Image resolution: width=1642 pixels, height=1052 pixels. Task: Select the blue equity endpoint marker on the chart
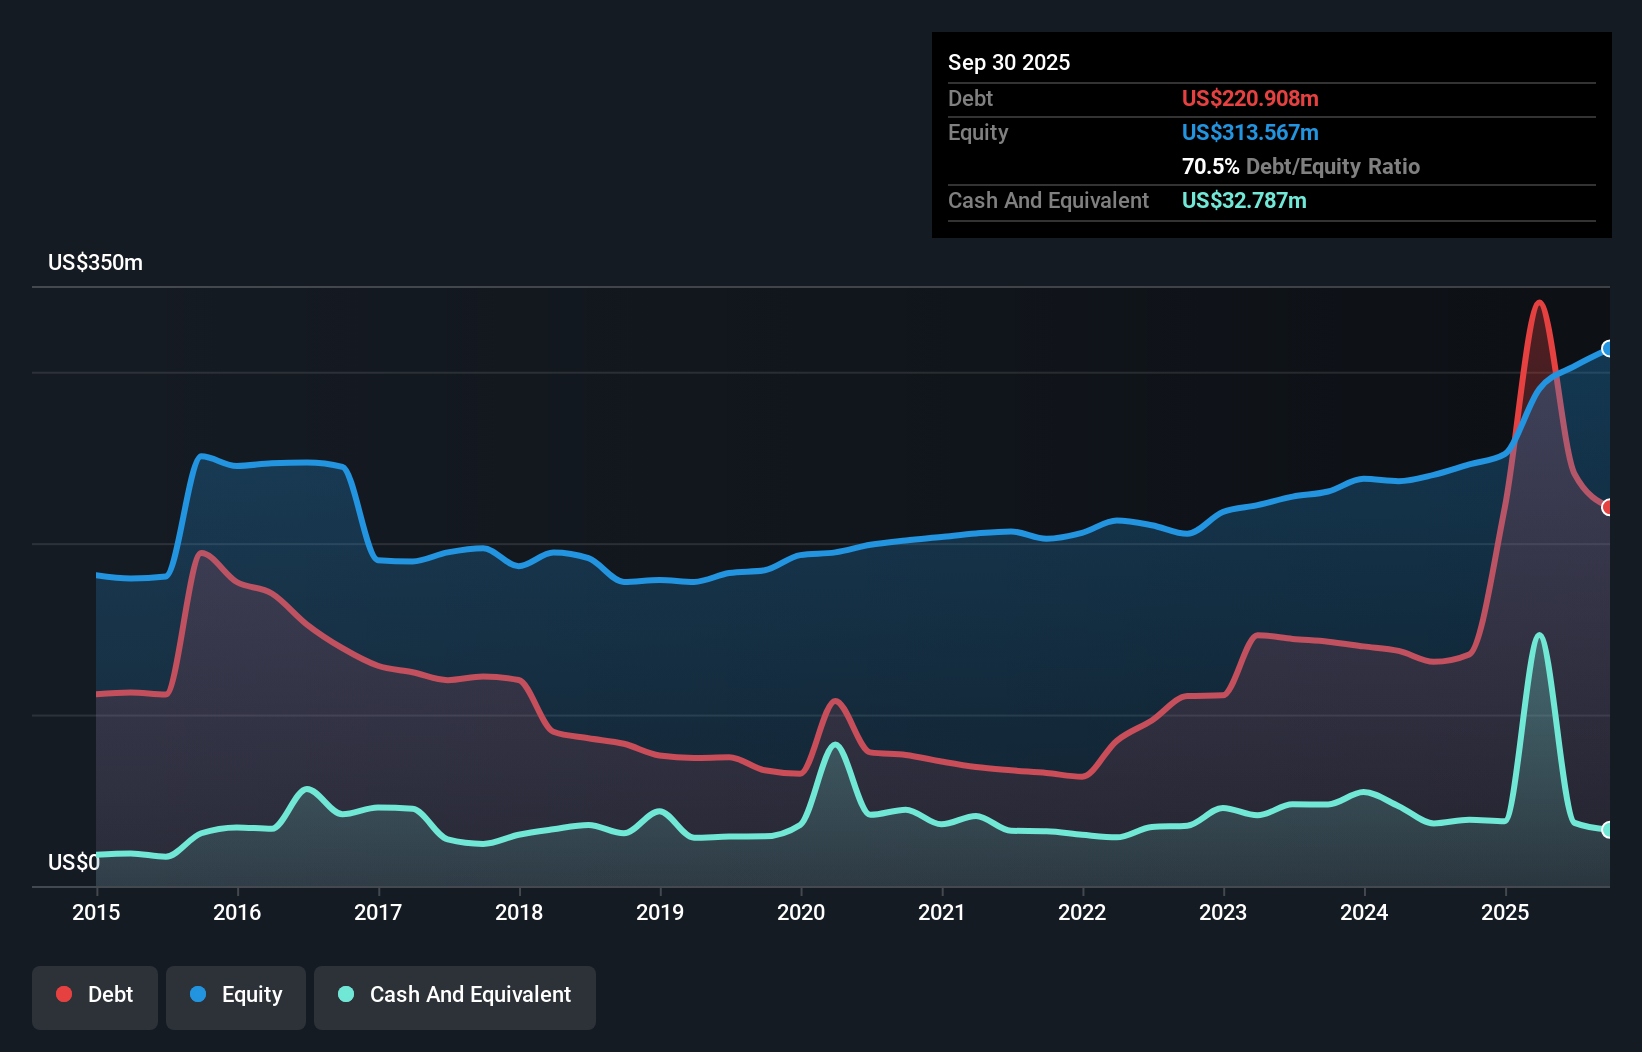coord(1607,349)
